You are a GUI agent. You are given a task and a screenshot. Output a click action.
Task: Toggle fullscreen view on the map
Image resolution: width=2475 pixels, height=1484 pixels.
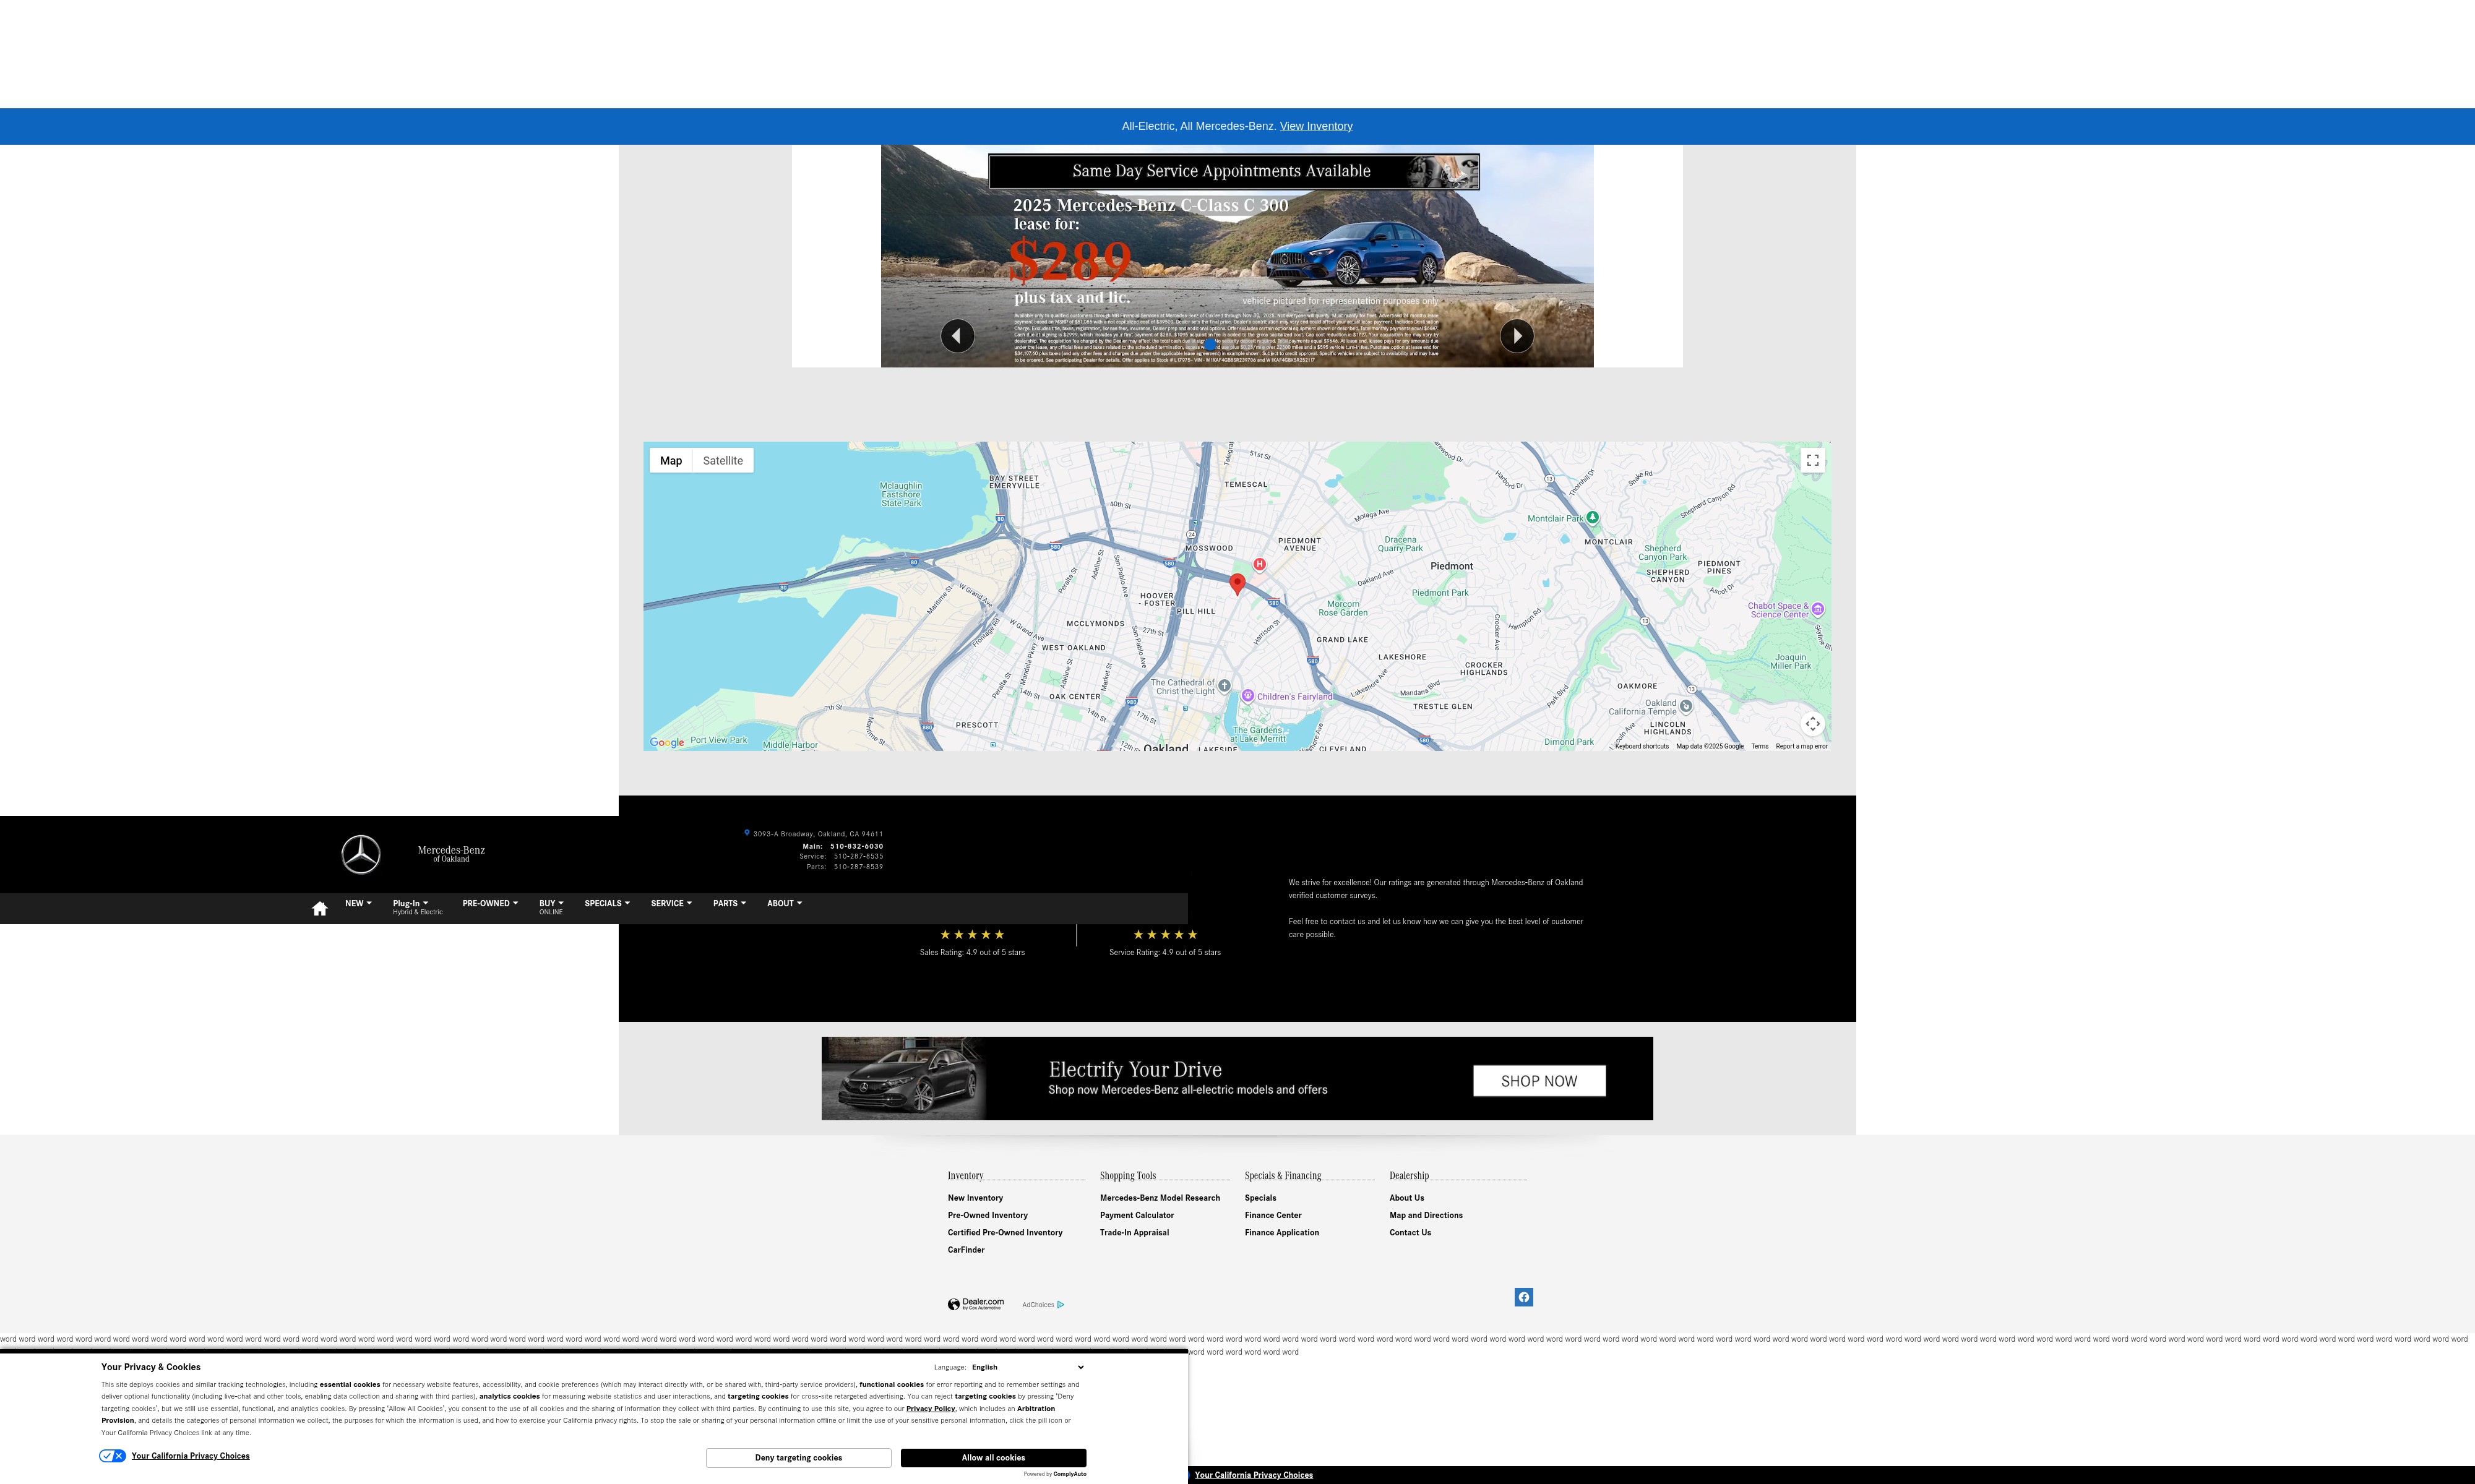point(1812,460)
